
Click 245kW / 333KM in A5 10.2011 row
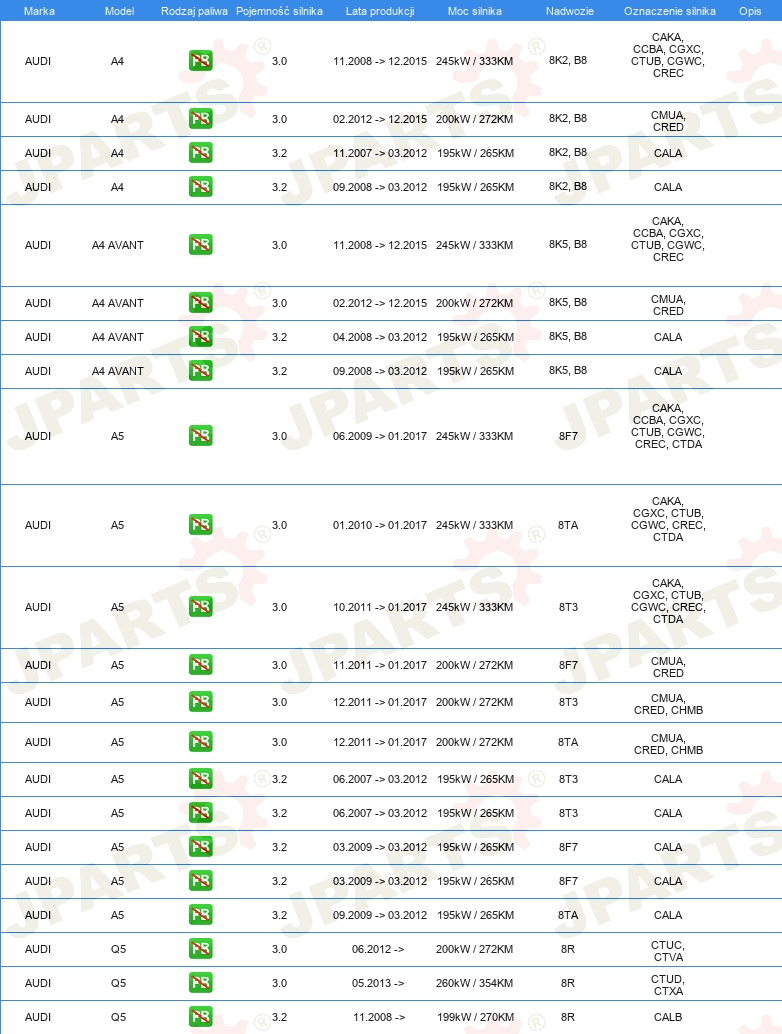[x=475, y=607]
